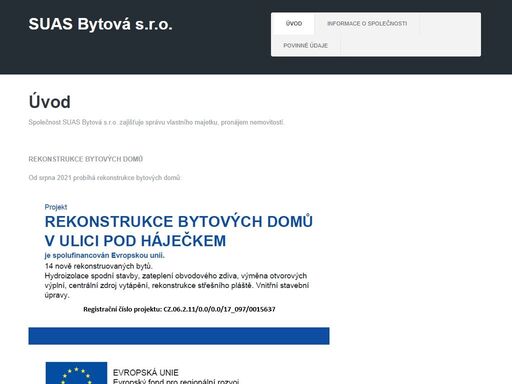Screen dimensions: 512x384
Task: Click the Registrační číslo projektu line
Action: 179,309
